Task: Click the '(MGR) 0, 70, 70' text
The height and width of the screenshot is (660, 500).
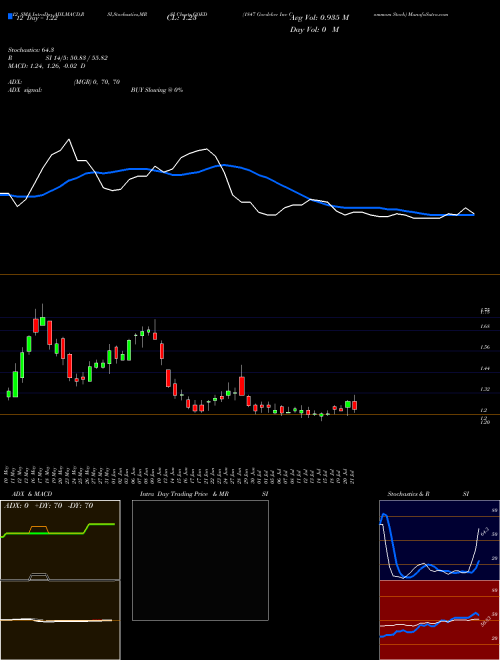Action: (x=97, y=82)
